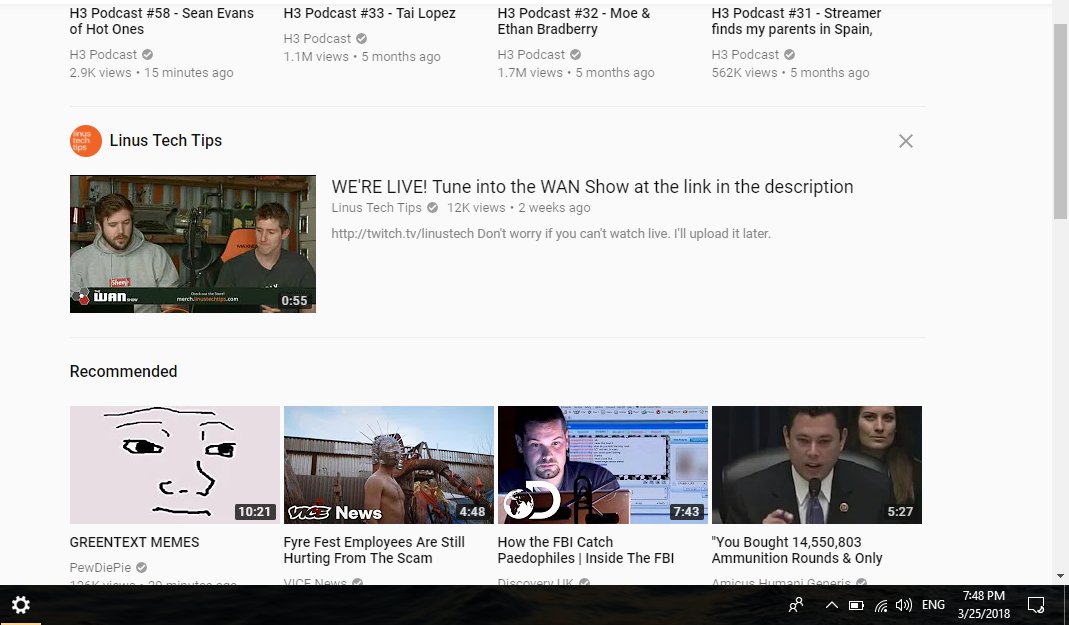Click '1.1M views • 5 months ago' text

click(362, 57)
